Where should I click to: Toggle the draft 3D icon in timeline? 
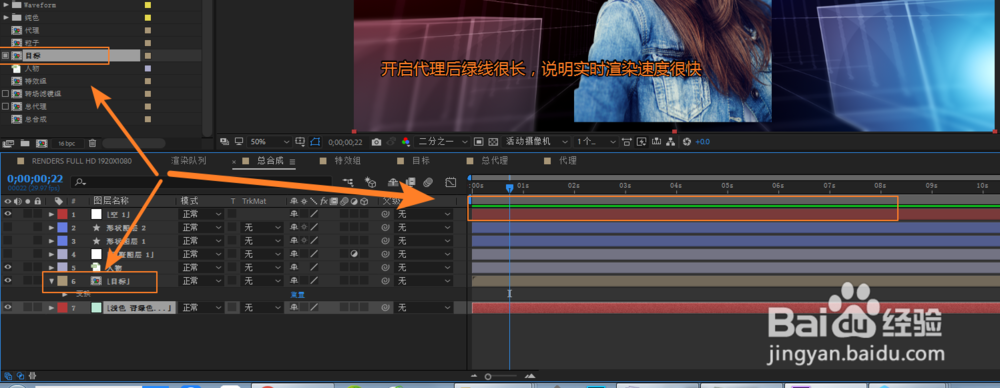pos(370,182)
